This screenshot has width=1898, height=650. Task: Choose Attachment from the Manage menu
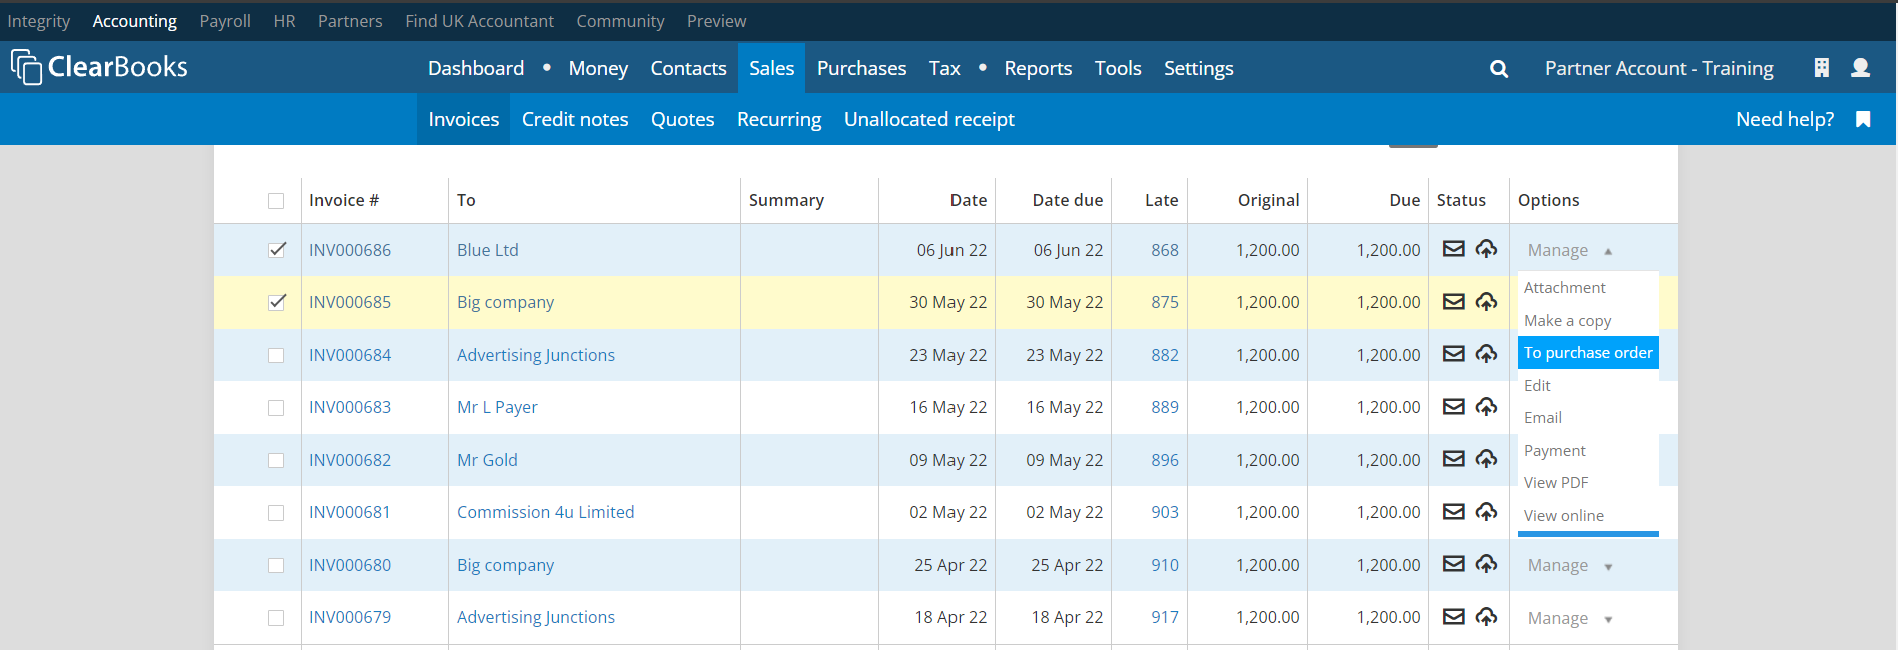pos(1588,287)
